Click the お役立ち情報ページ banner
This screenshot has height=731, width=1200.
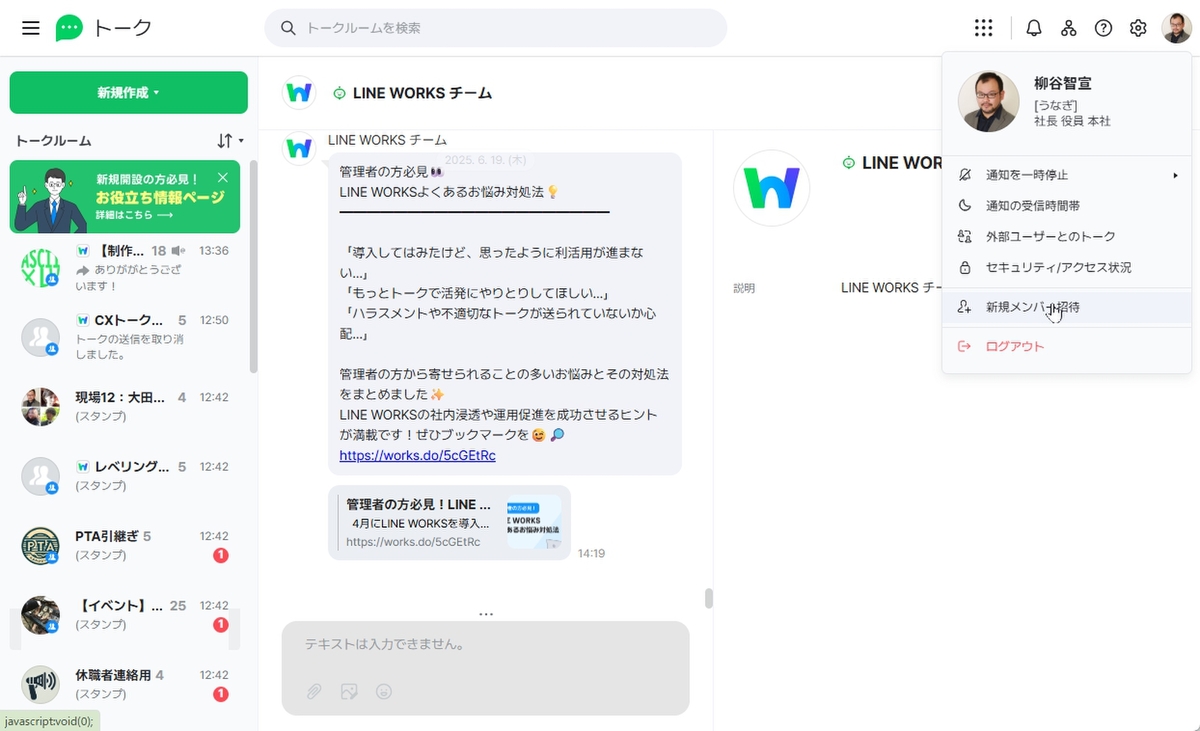pyautogui.click(x=125, y=197)
